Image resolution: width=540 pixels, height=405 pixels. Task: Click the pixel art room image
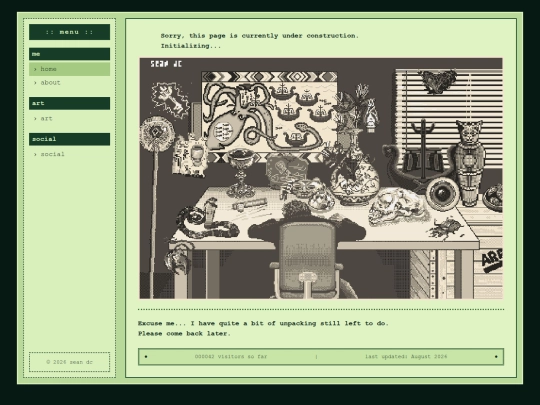coord(321,178)
